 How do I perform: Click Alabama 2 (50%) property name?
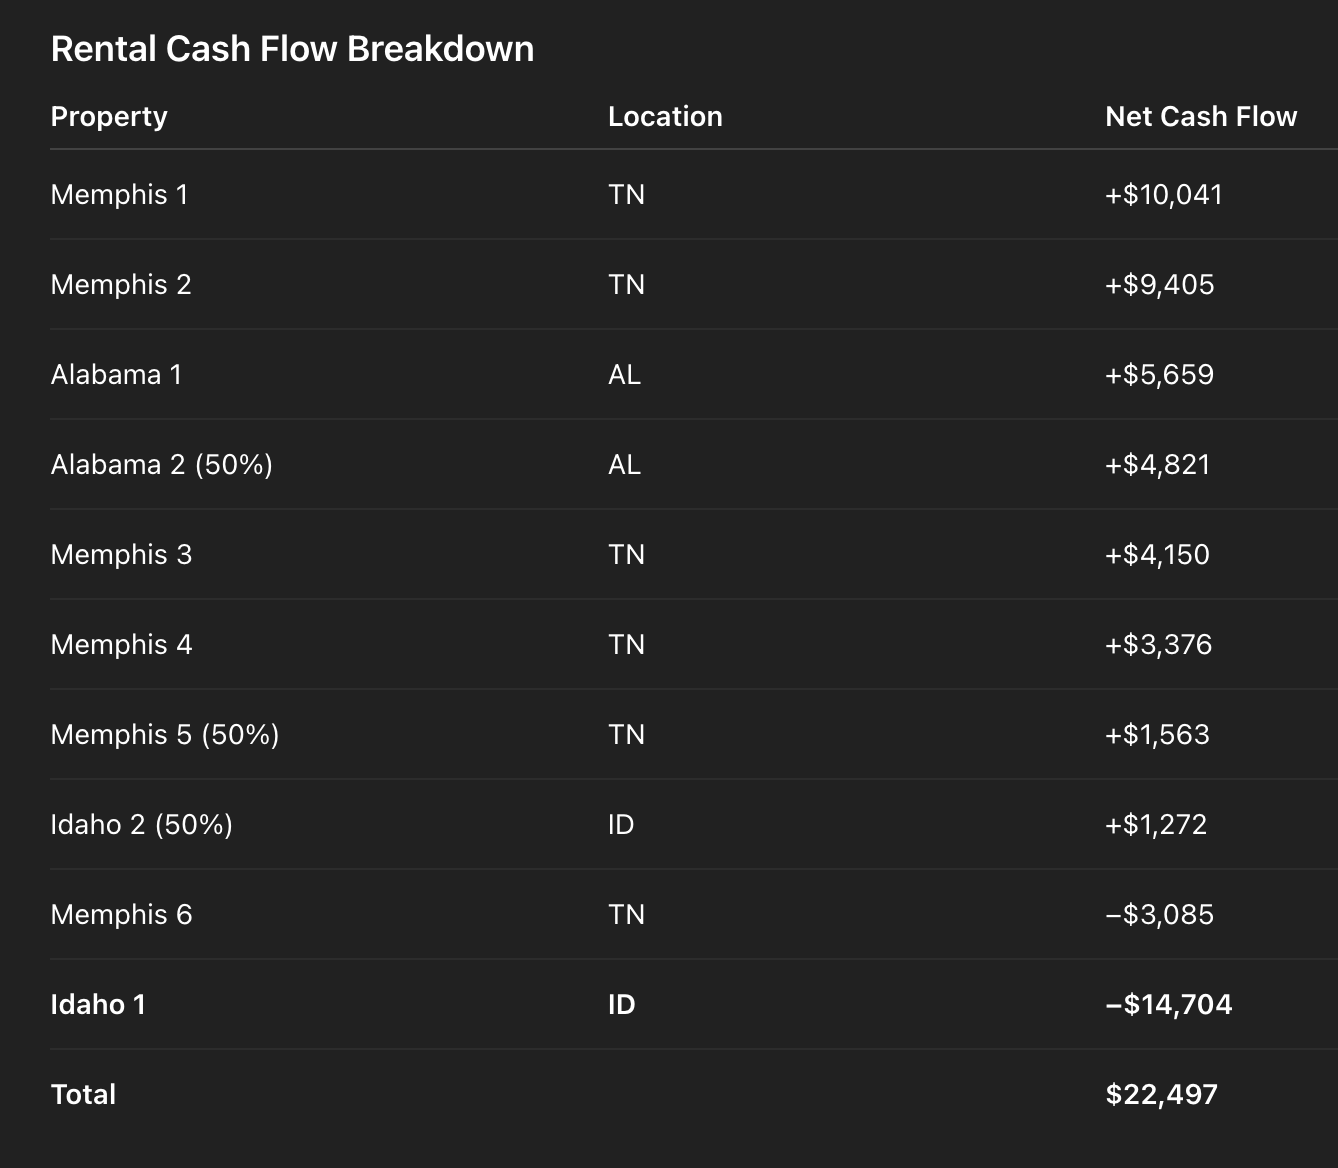point(161,465)
